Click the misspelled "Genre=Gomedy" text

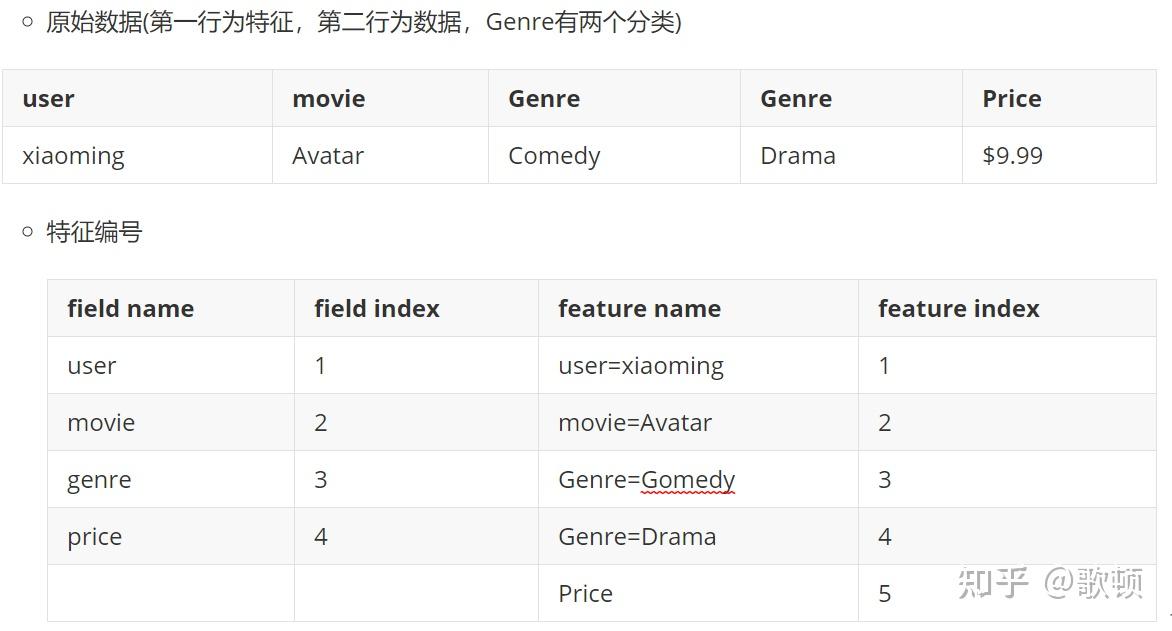[x=646, y=480]
